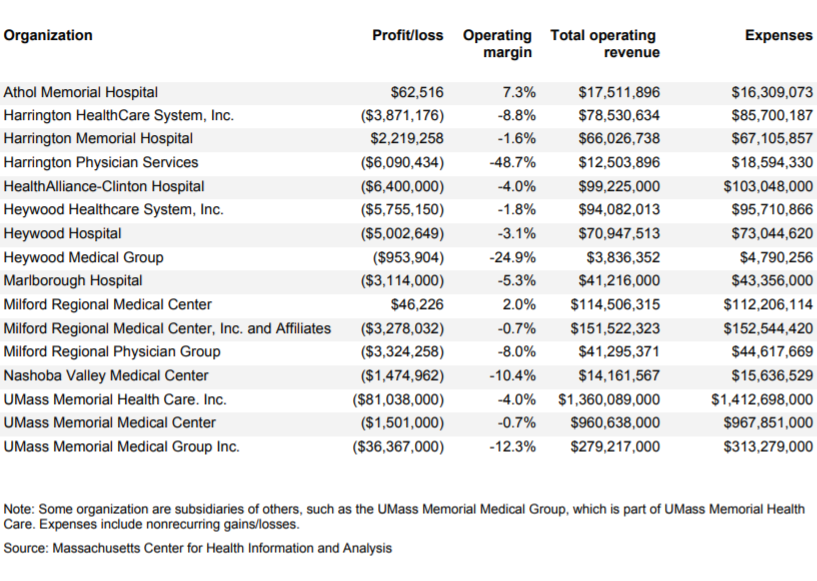
Task: Click the Profit/loss column header
Action: 407,36
